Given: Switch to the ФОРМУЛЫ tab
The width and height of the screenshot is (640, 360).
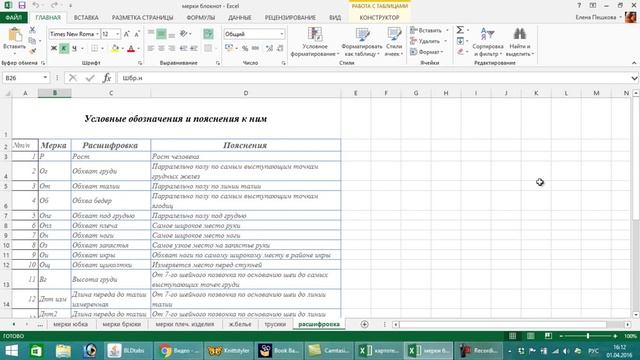Looking at the screenshot, I should point(200,18).
